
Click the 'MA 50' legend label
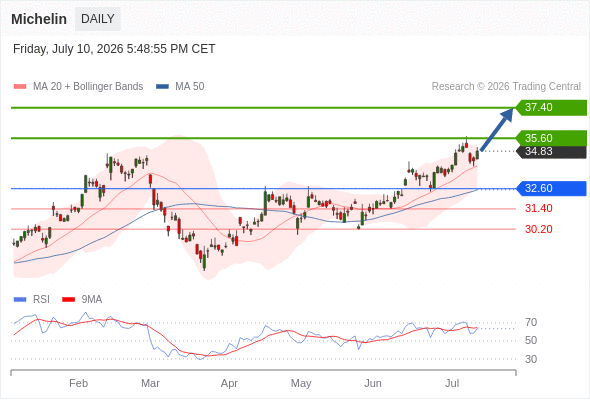tap(190, 87)
